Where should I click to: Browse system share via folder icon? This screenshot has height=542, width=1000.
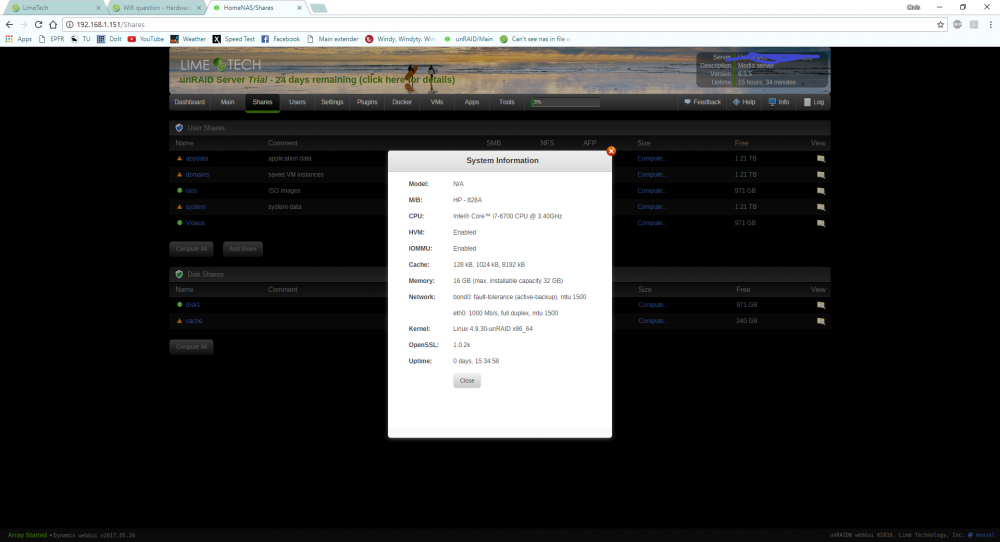tap(821, 207)
